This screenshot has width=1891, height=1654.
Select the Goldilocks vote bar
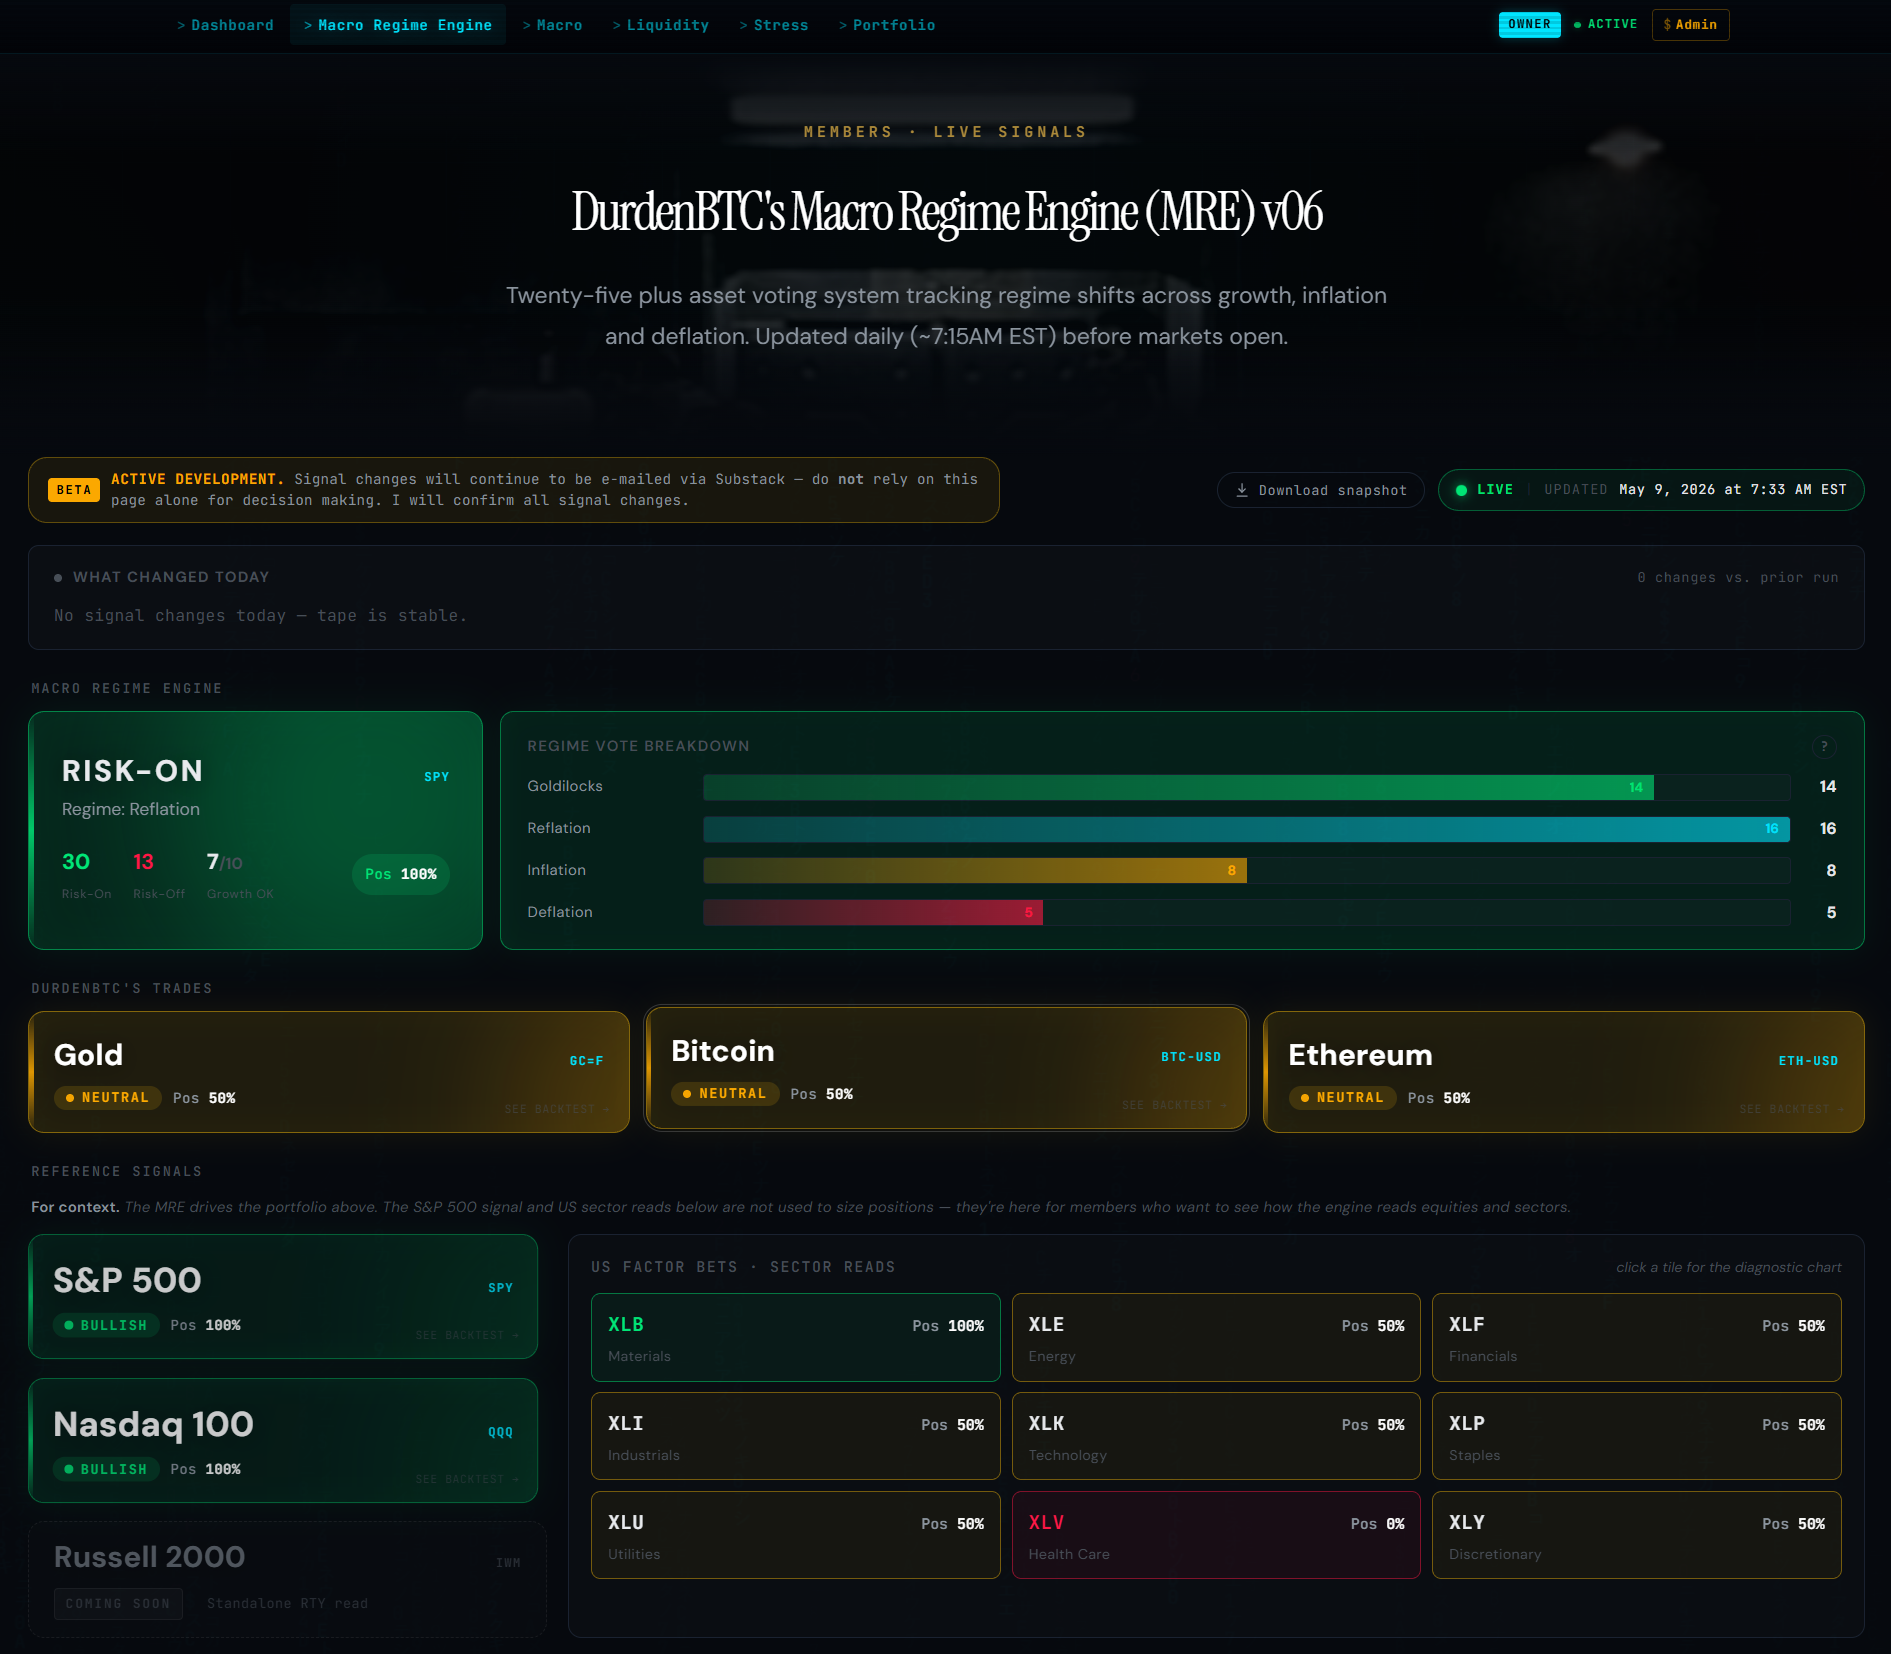1246,787
